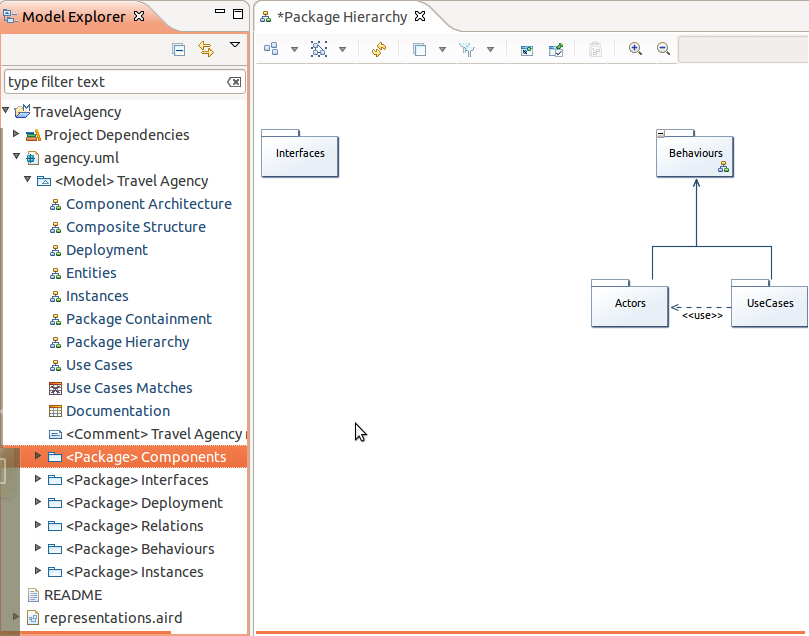Select the Use Cases Matches table

[x=129, y=388]
